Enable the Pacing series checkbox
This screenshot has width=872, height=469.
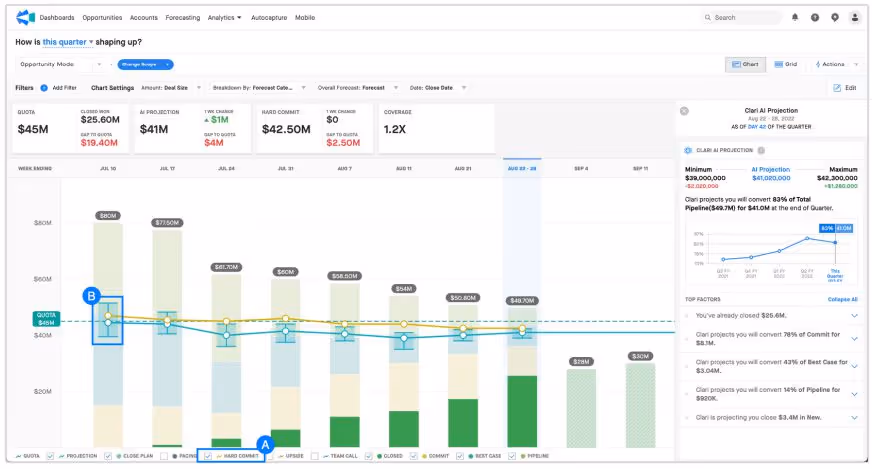164,456
